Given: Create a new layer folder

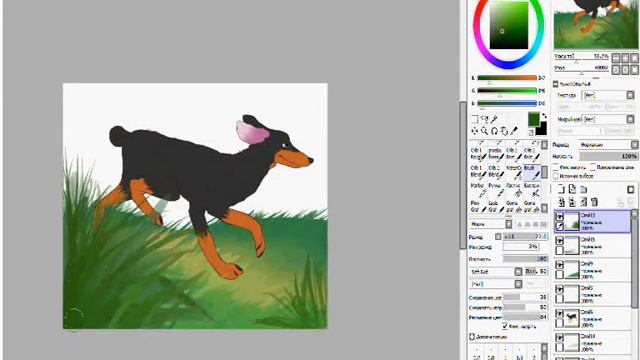Looking at the screenshot, I should [x=584, y=189].
